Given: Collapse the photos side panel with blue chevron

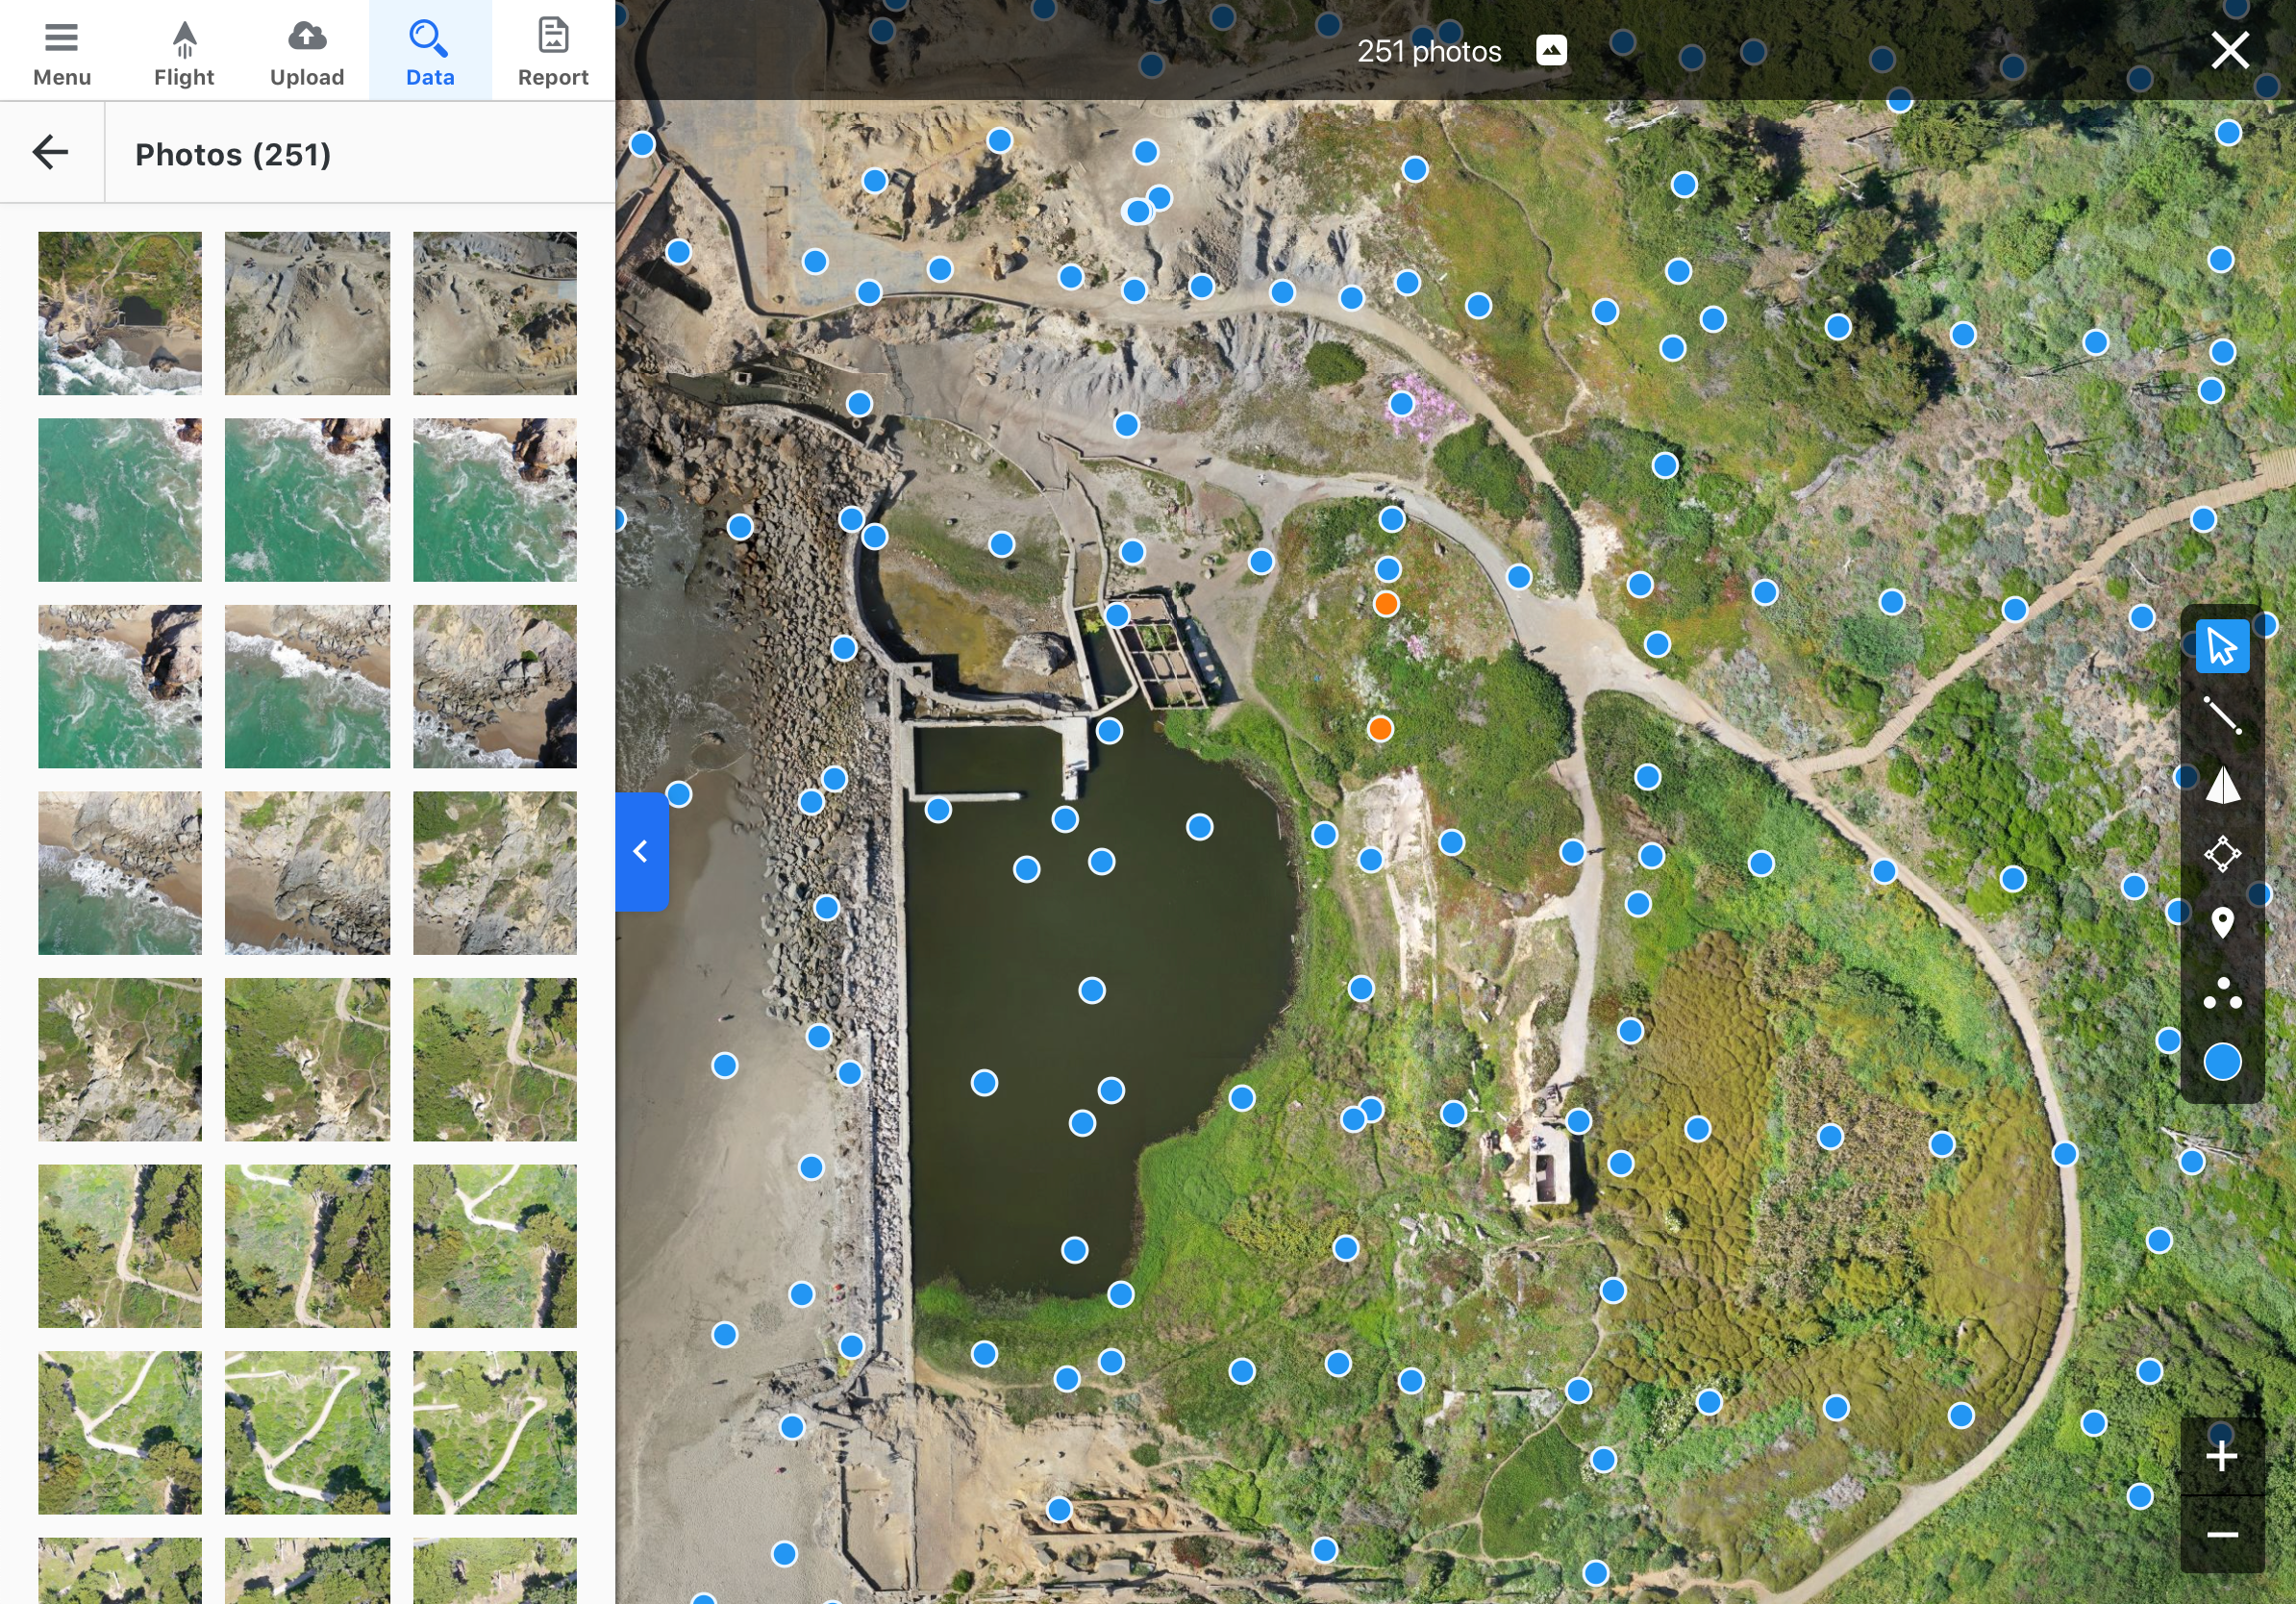Looking at the screenshot, I should tap(641, 852).
